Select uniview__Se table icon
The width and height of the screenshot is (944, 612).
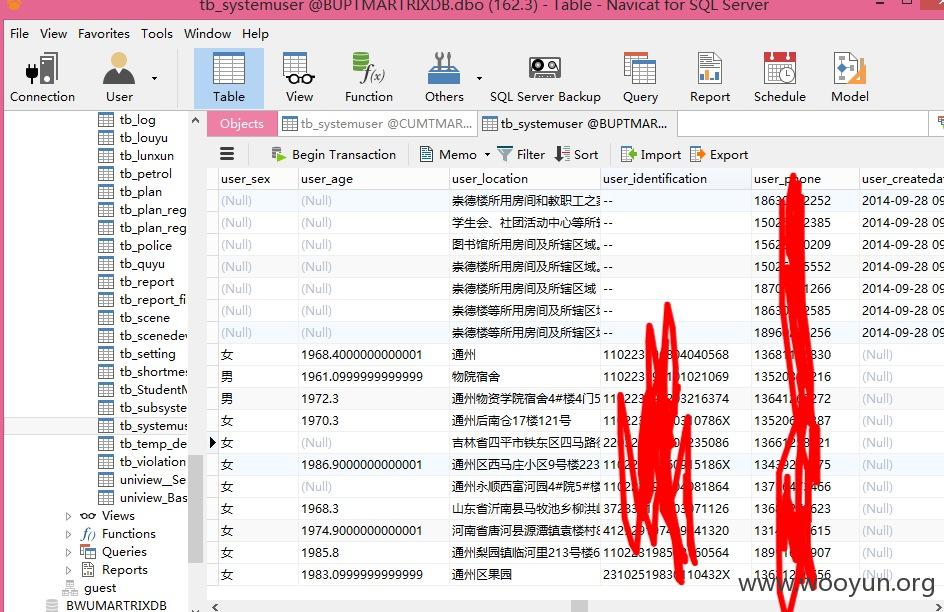click(106, 480)
